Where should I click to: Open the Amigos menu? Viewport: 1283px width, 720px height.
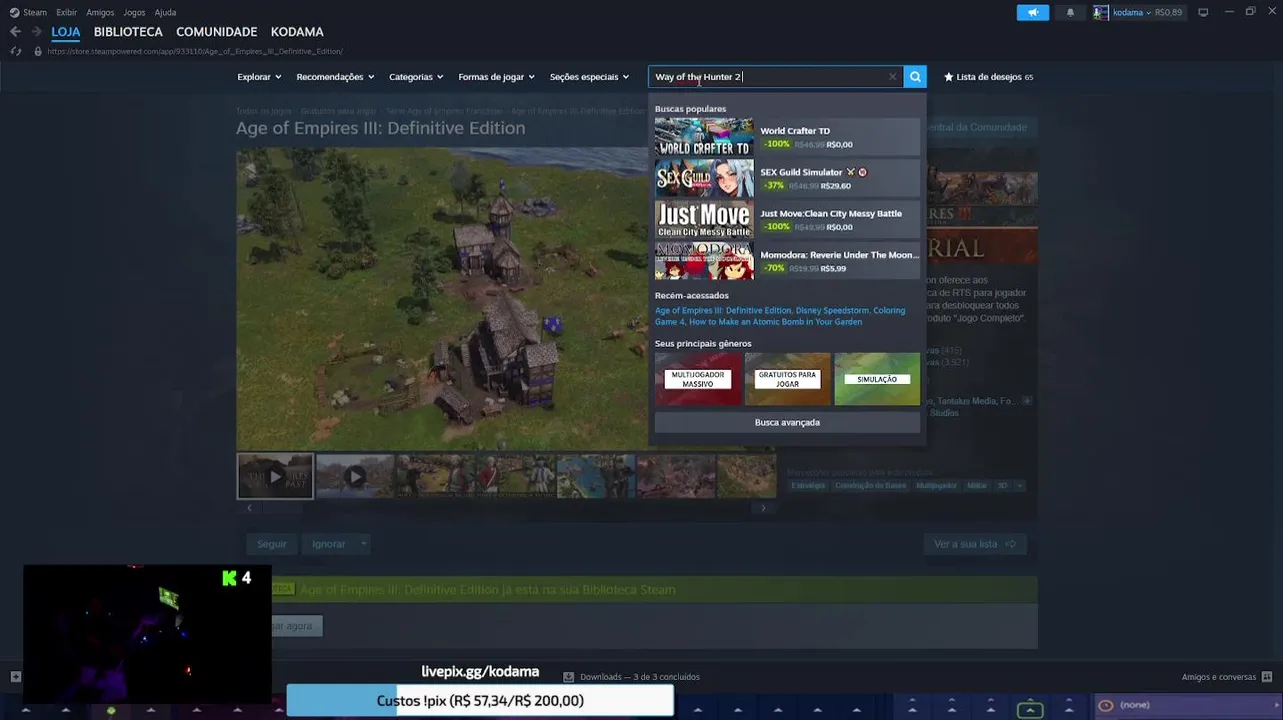(x=100, y=12)
